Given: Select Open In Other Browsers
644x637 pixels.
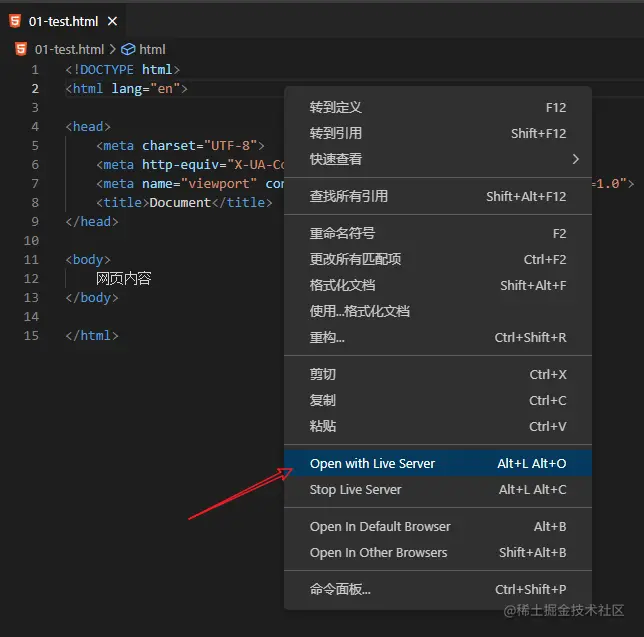Looking at the screenshot, I should (438, 552).
